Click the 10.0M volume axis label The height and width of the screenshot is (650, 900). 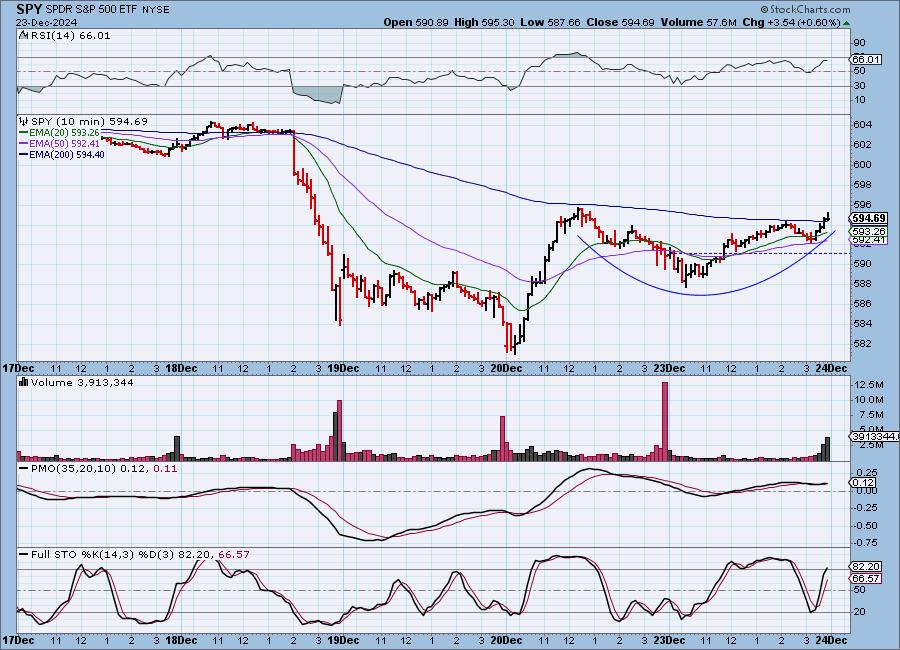pos(869,400)
